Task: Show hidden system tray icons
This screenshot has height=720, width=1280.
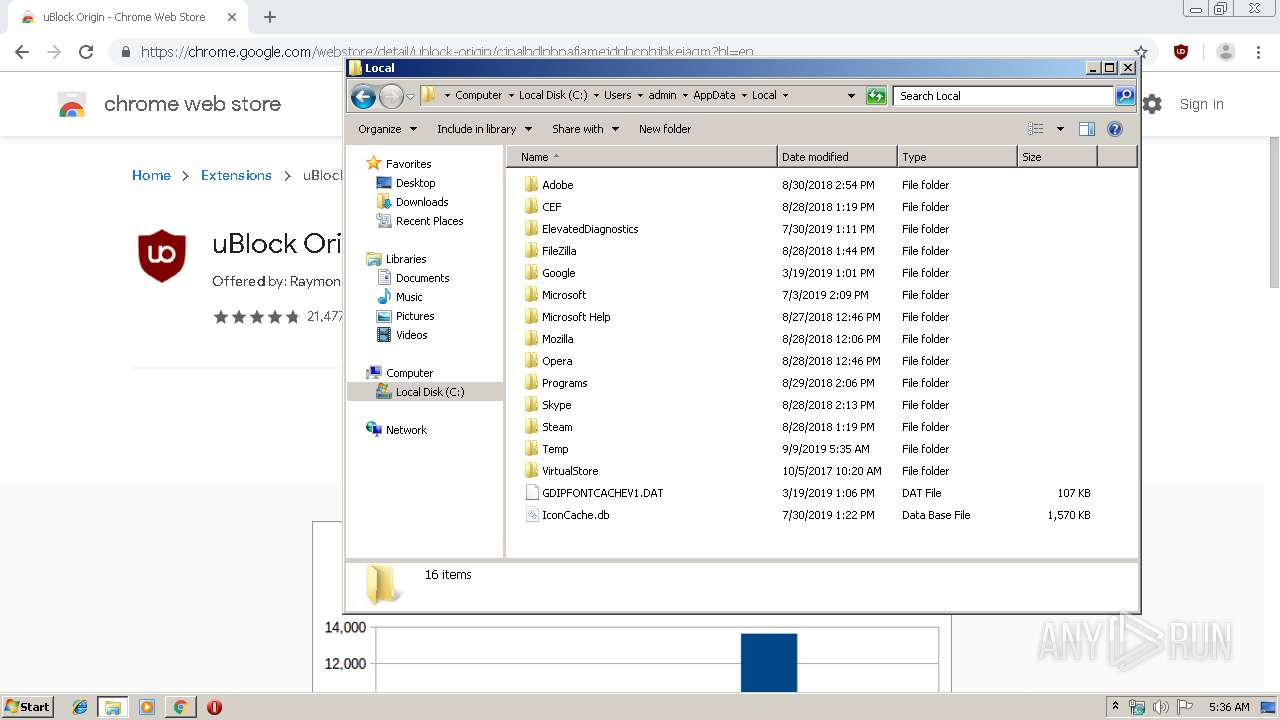Action: pyautogui.click(x=1115, y=707)
